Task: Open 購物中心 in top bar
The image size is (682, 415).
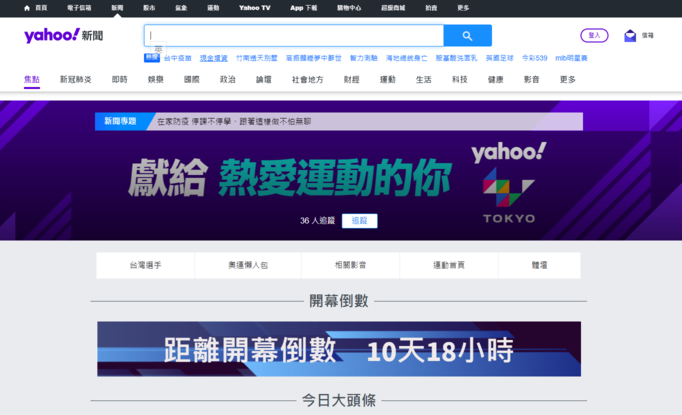Action: click(x=349, y=8)
